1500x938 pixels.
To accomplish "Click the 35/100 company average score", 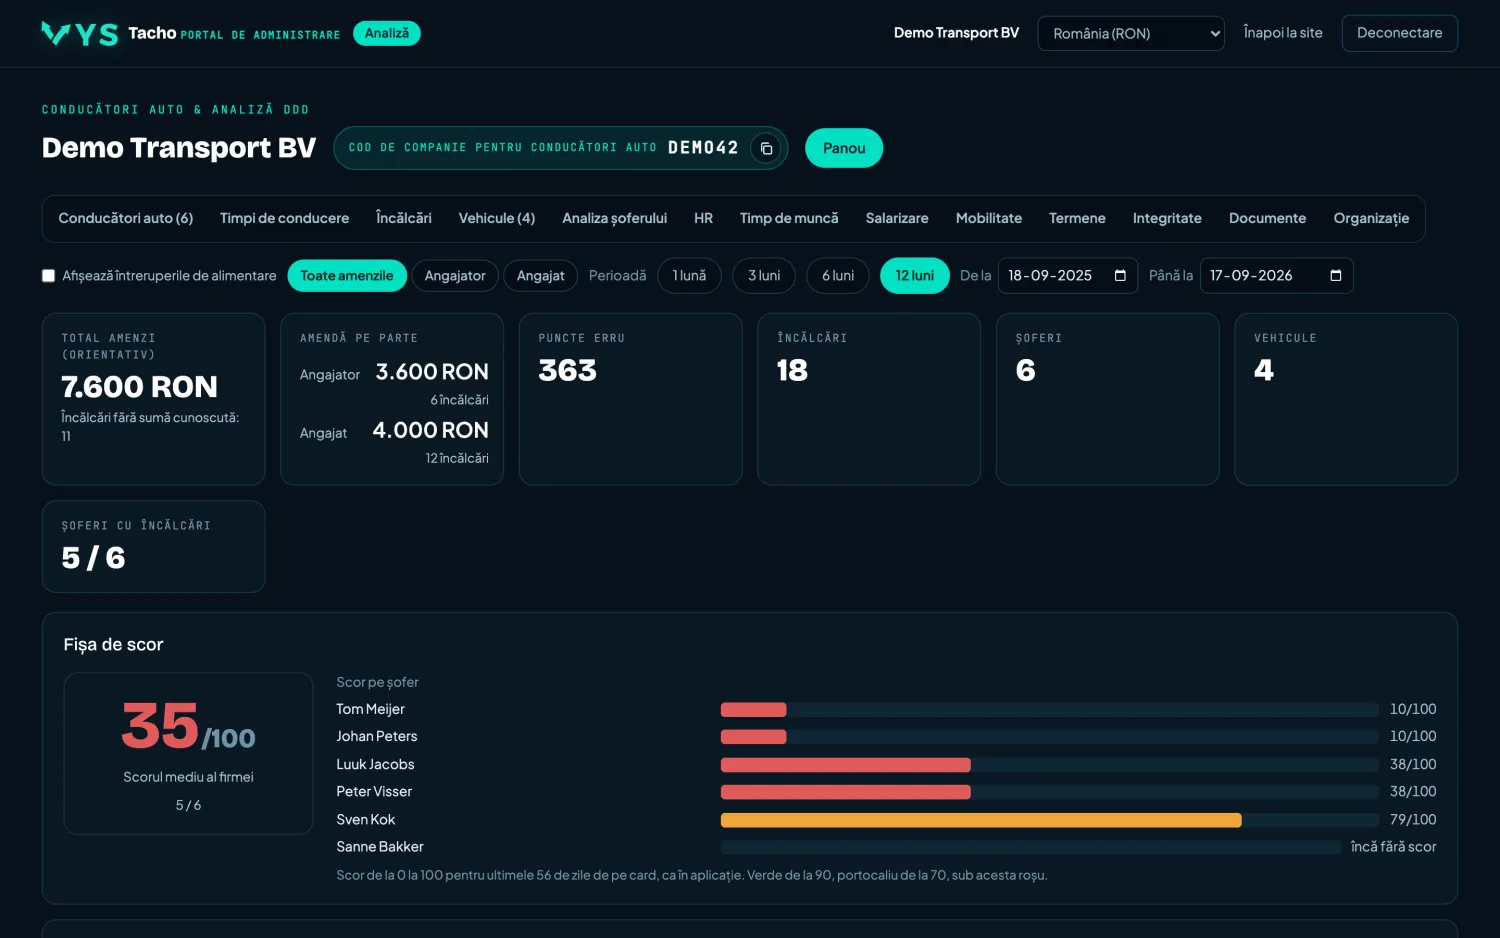I will [188, 727].
